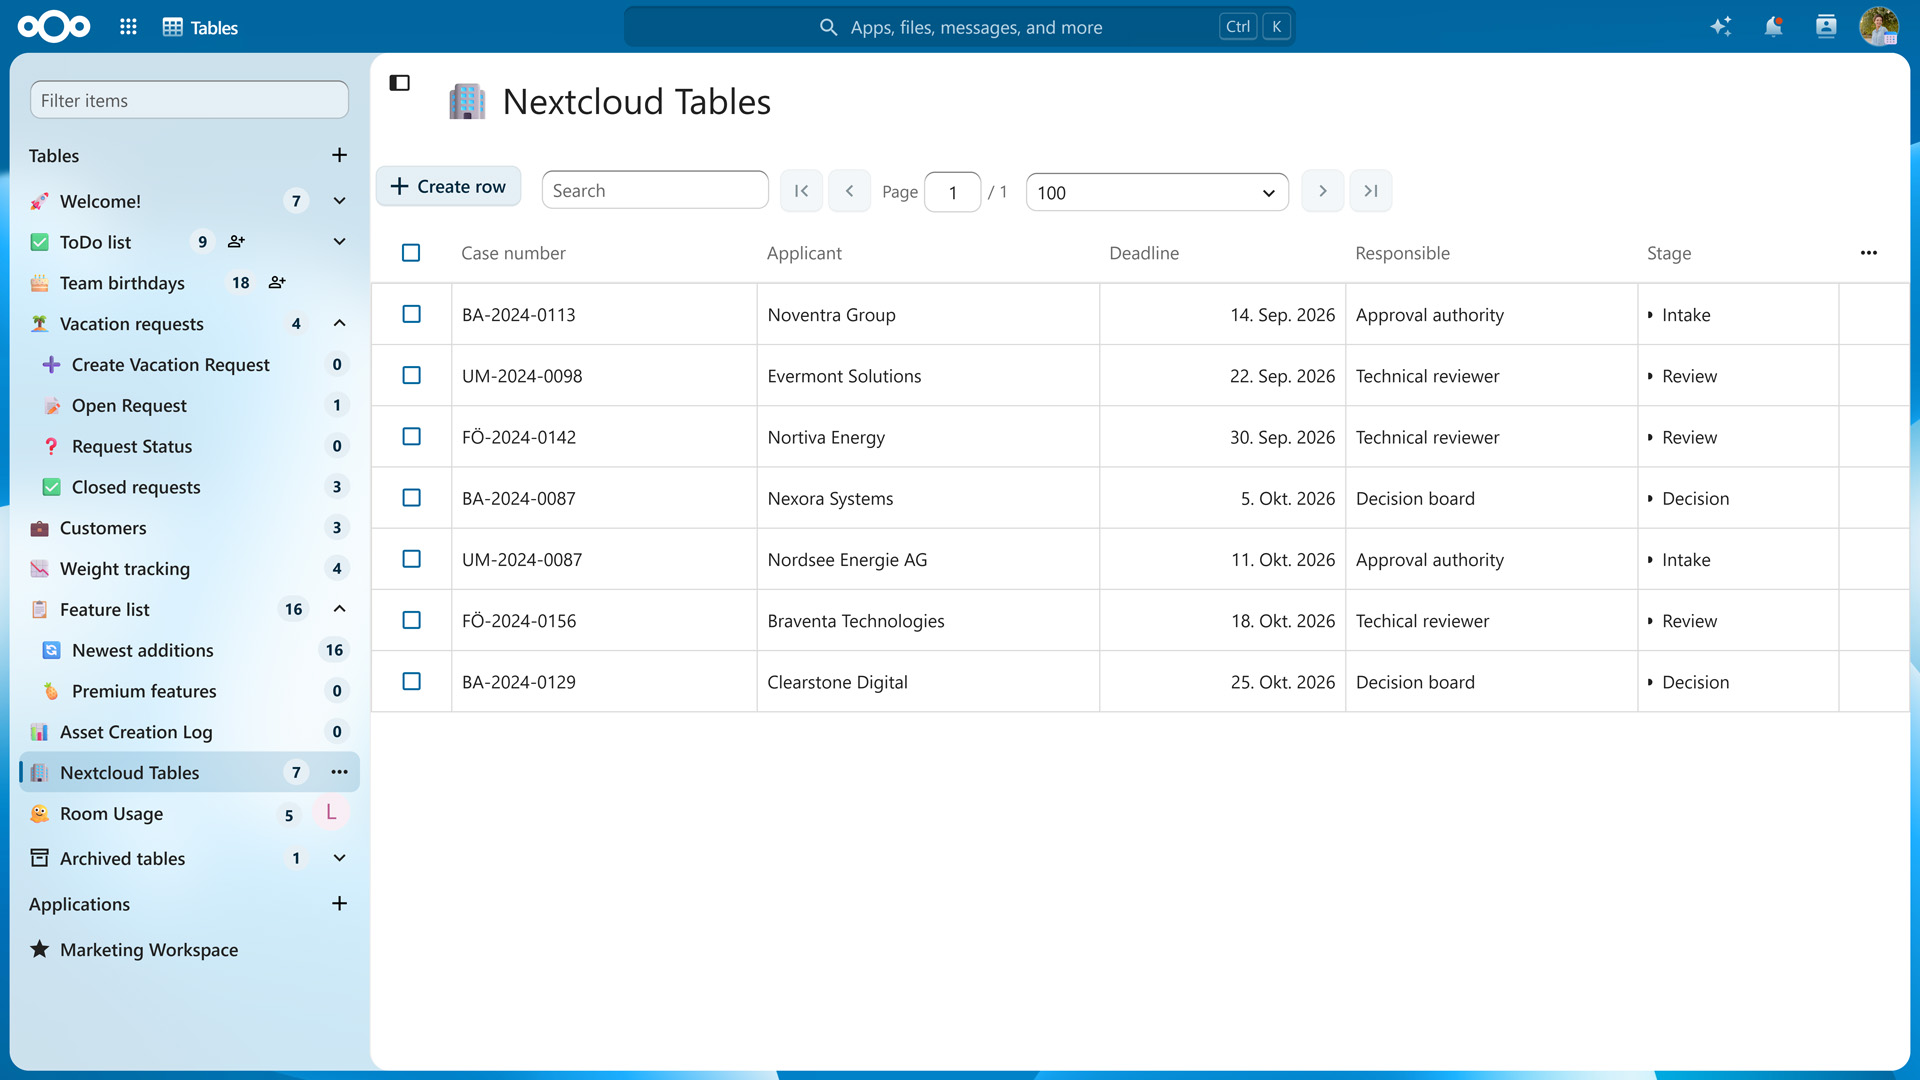The width and height of the screenshot is (1920, 1080).
Task: Open the contacts menu icon
Action: click(1826, 27)
